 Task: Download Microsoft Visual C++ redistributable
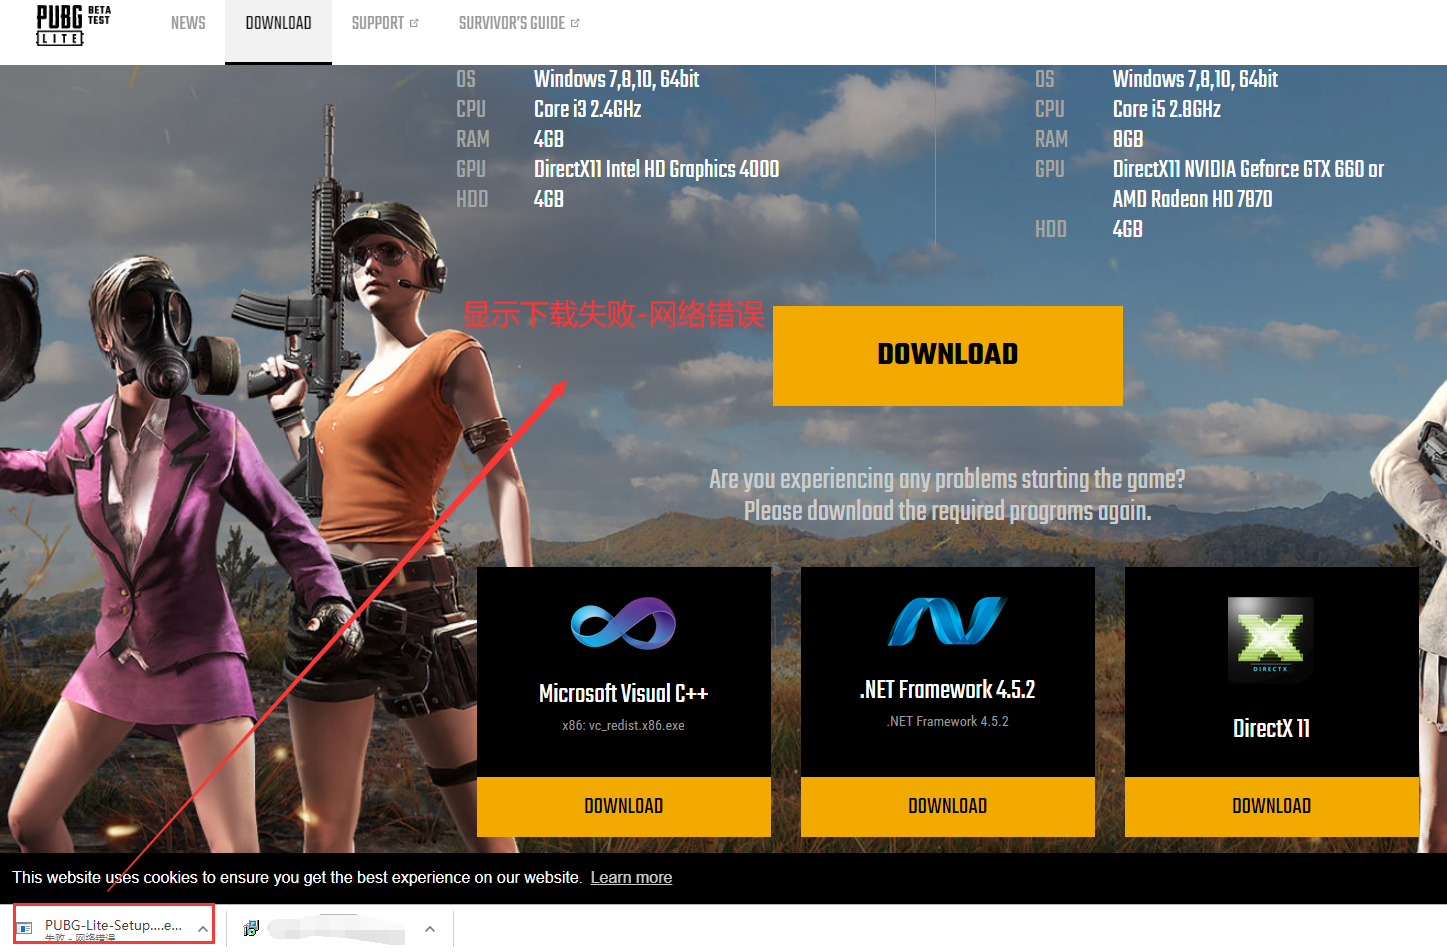point(622,806)
